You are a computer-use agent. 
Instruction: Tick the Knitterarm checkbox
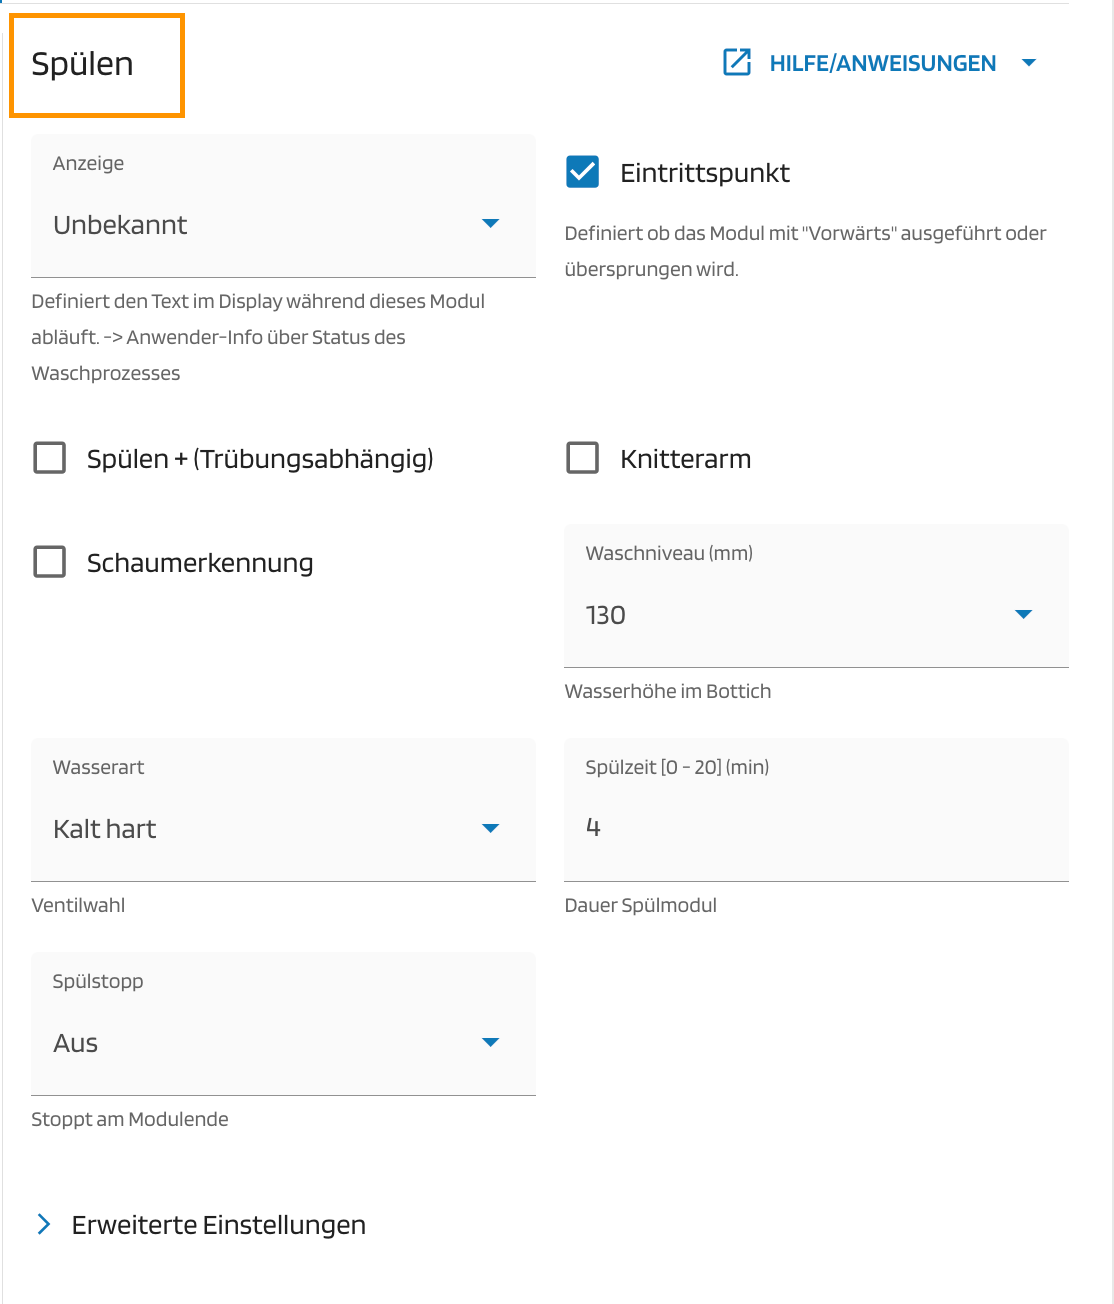click(x=583, y=458)
